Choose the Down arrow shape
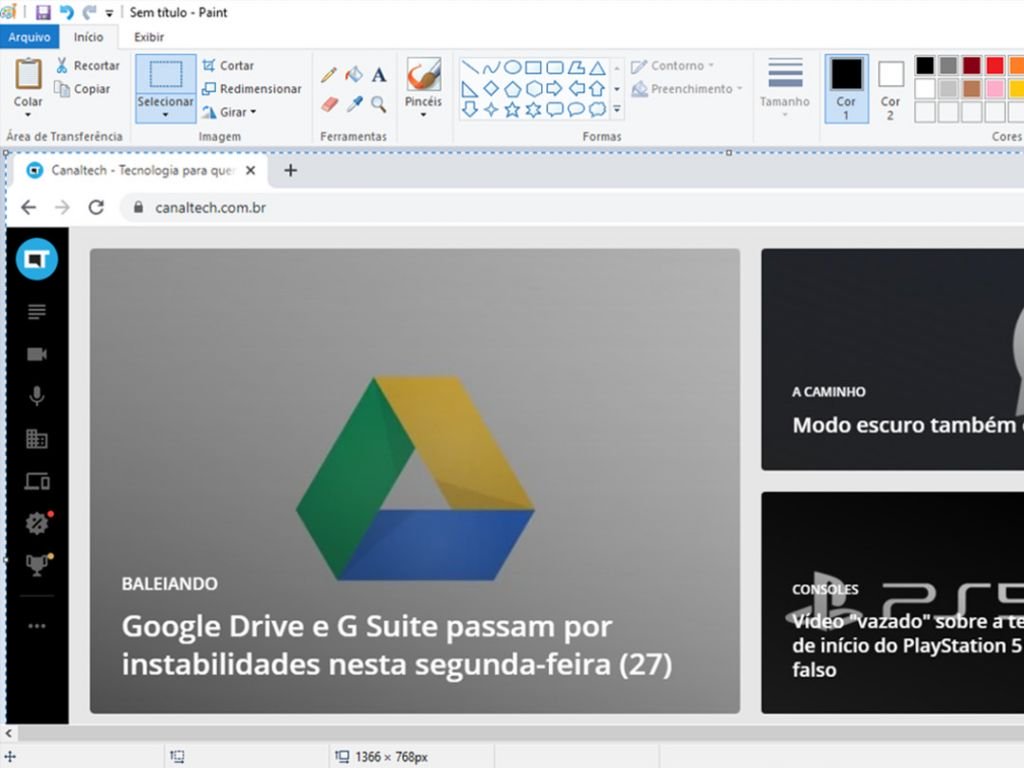 click(x=470, y=109)
